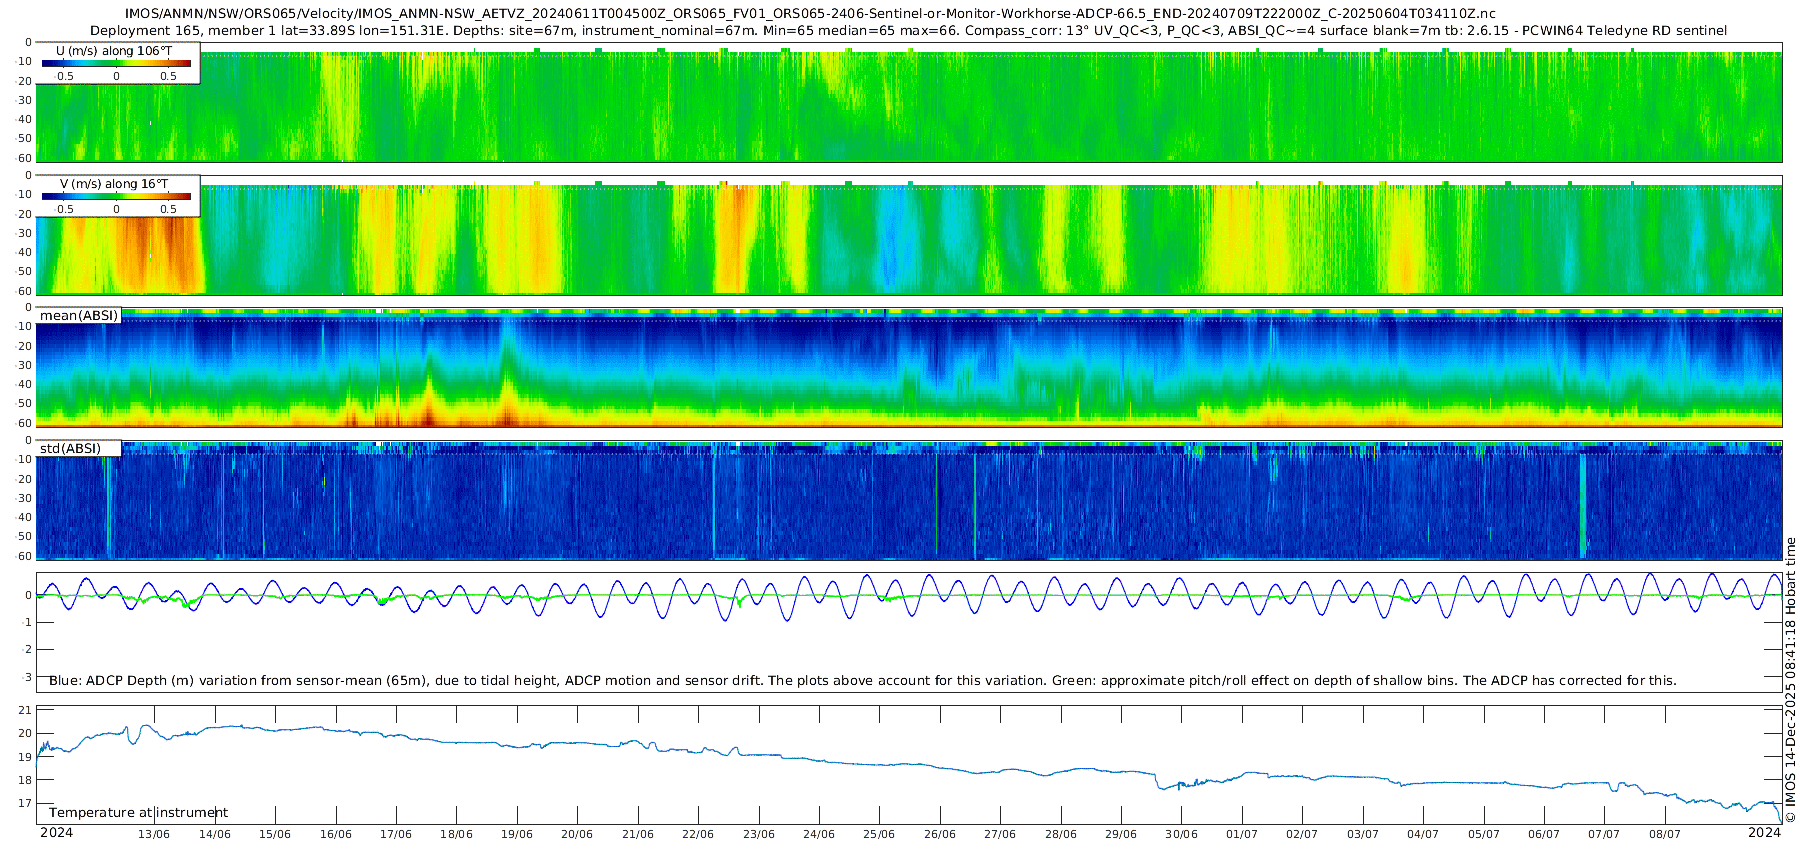Image resolution: width=1800 pixels, height=850 pixels.
Task: Click the 'V (m/s) along 16°T' legend label
Action: [x=114, y=183]
